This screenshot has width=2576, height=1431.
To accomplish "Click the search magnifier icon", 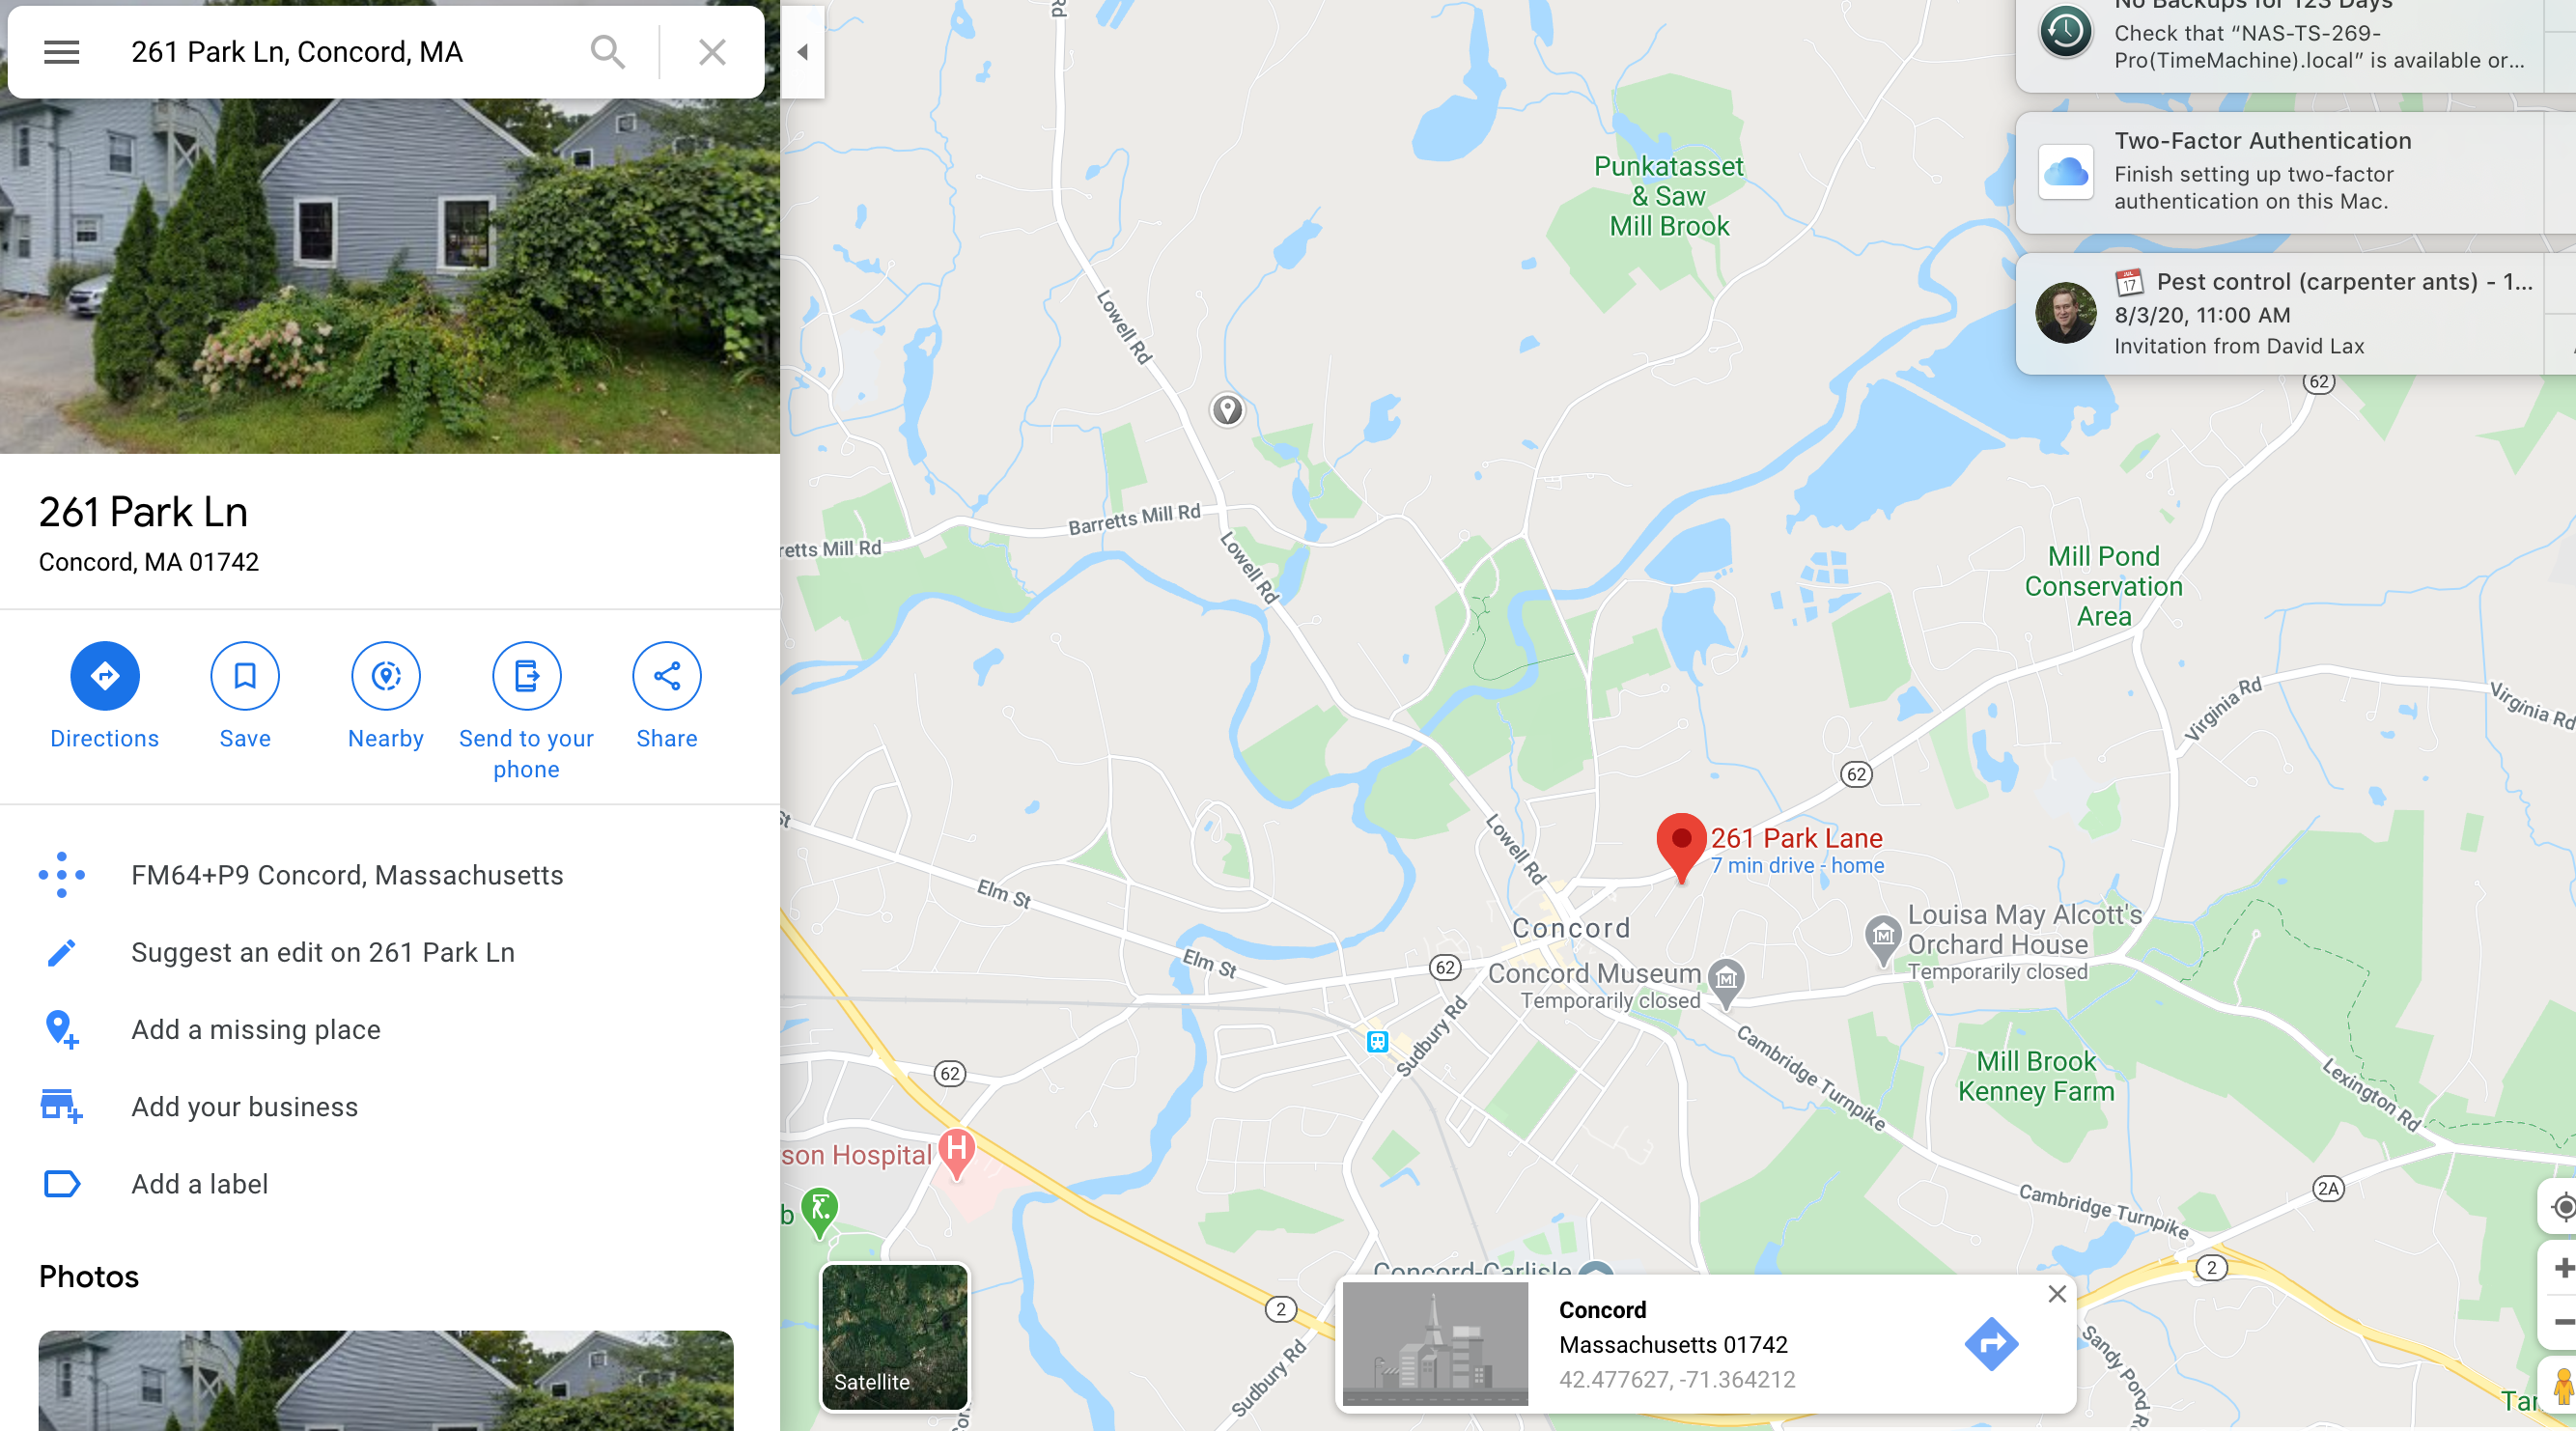I will pyautogui.click(x=607, y=52).
